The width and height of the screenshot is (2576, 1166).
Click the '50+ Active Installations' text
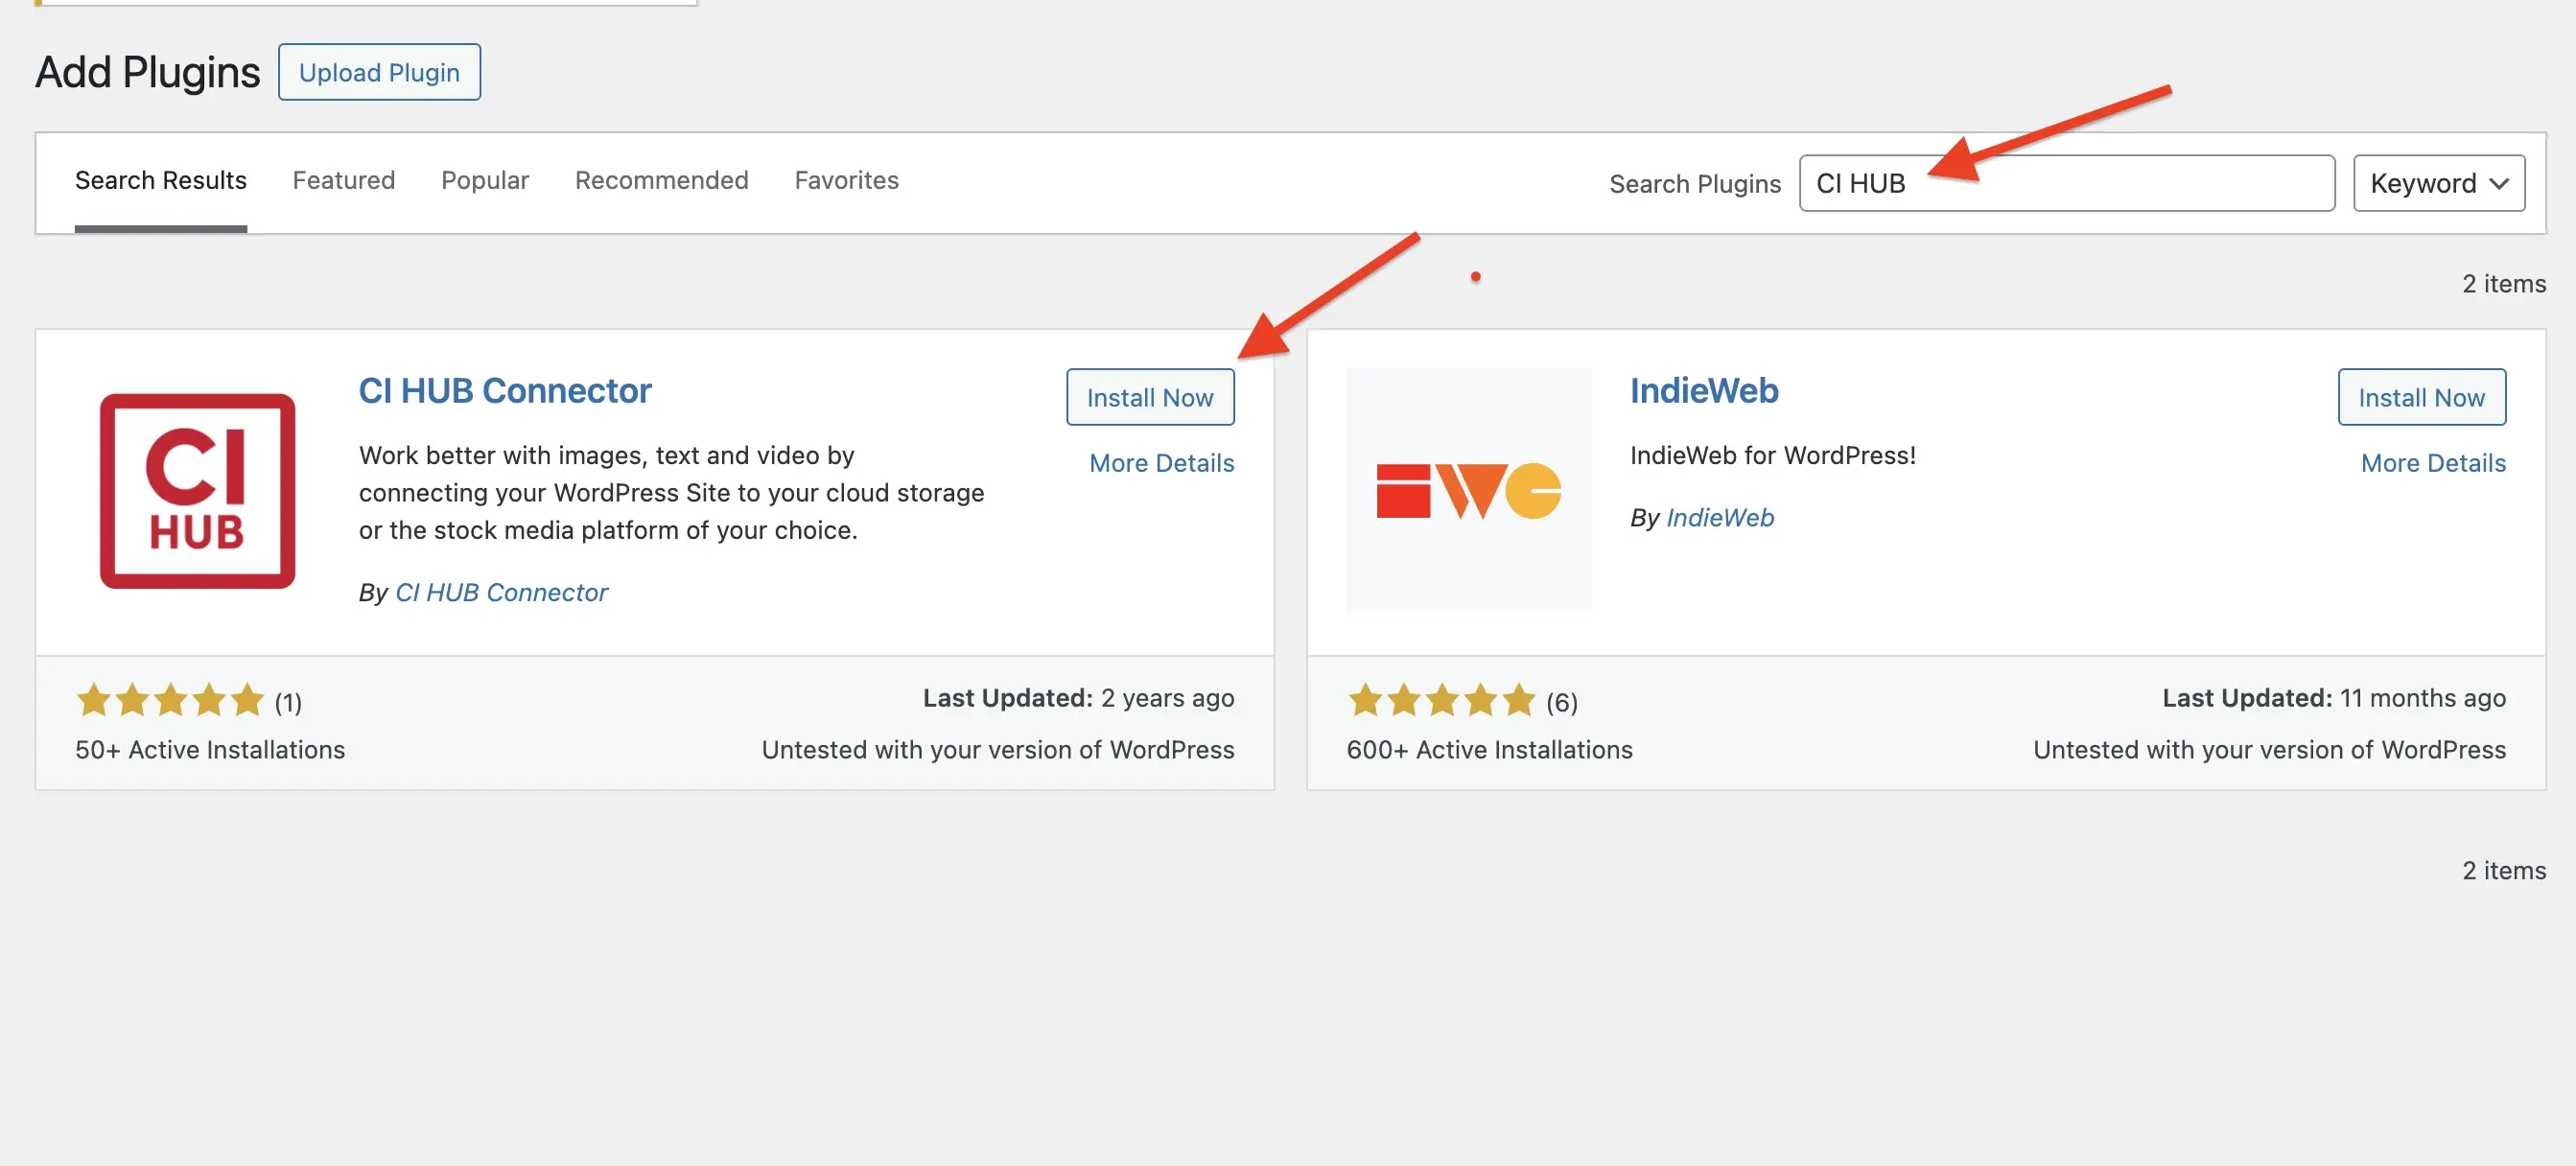coord(210,750)
